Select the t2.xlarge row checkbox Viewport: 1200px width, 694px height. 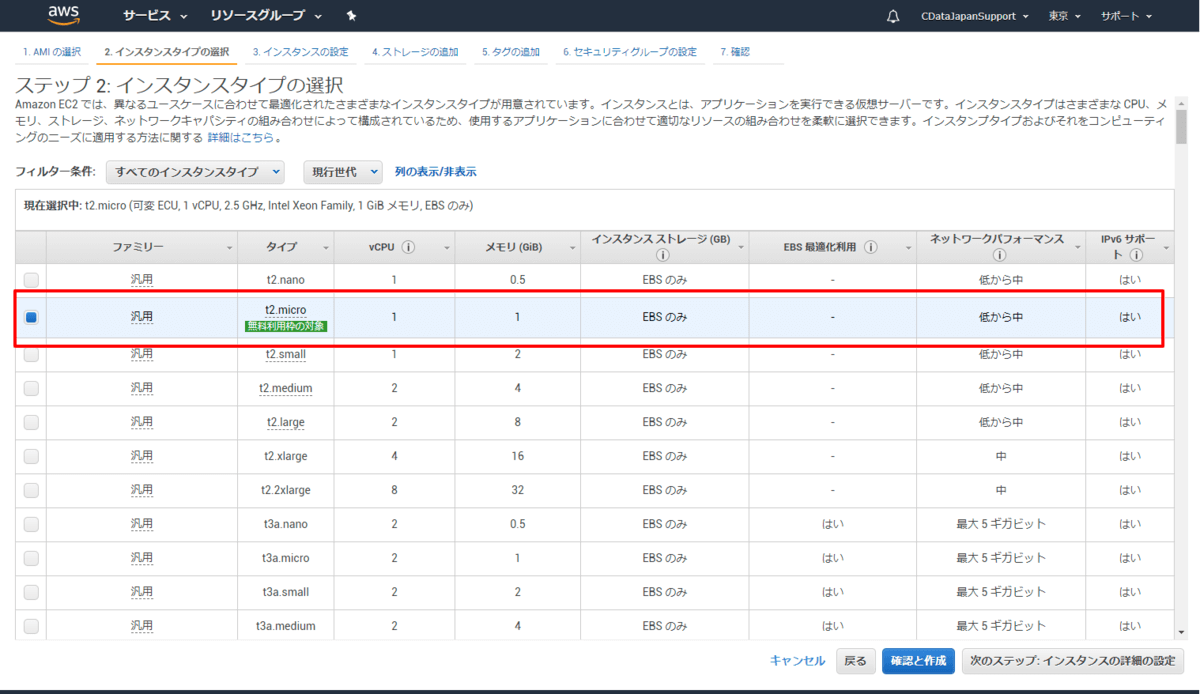point(31,456)
